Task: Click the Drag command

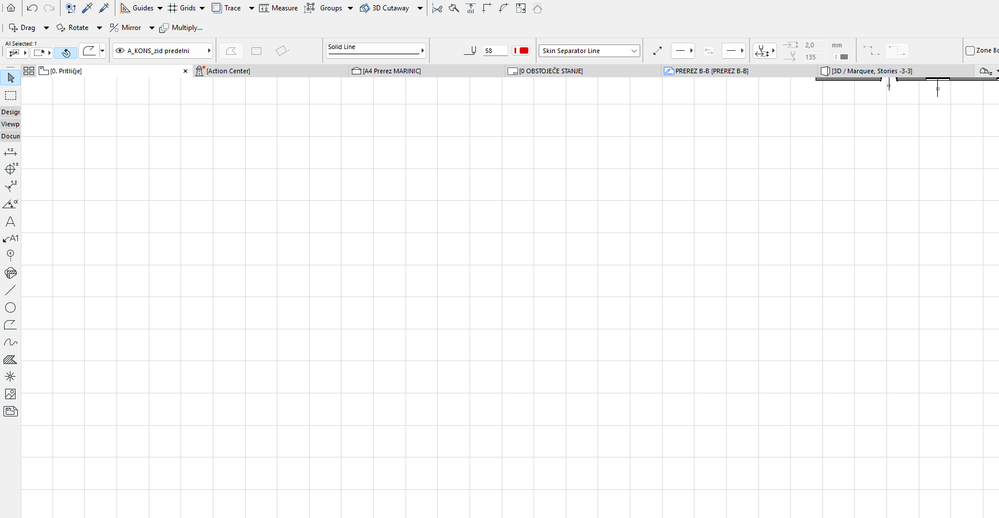Action: (22, 27)
